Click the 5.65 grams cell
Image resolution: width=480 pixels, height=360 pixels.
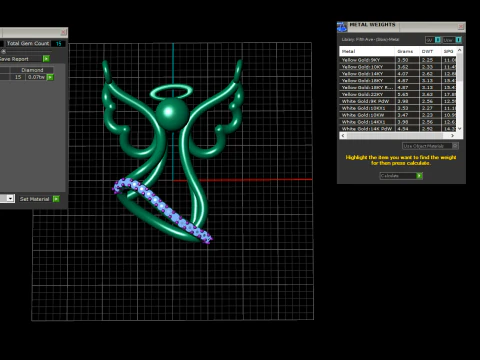click(x=407, y=94)
